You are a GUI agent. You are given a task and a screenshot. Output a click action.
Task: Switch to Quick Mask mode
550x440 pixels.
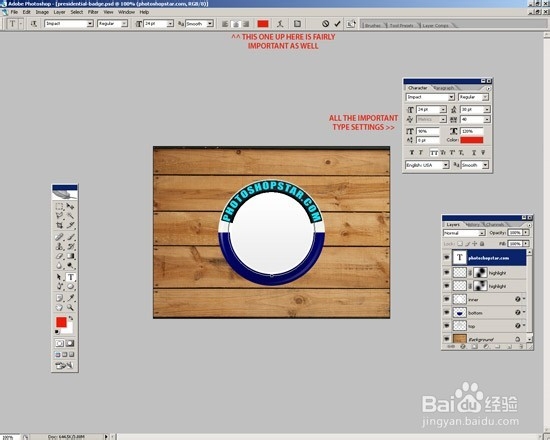coord(70,343)
